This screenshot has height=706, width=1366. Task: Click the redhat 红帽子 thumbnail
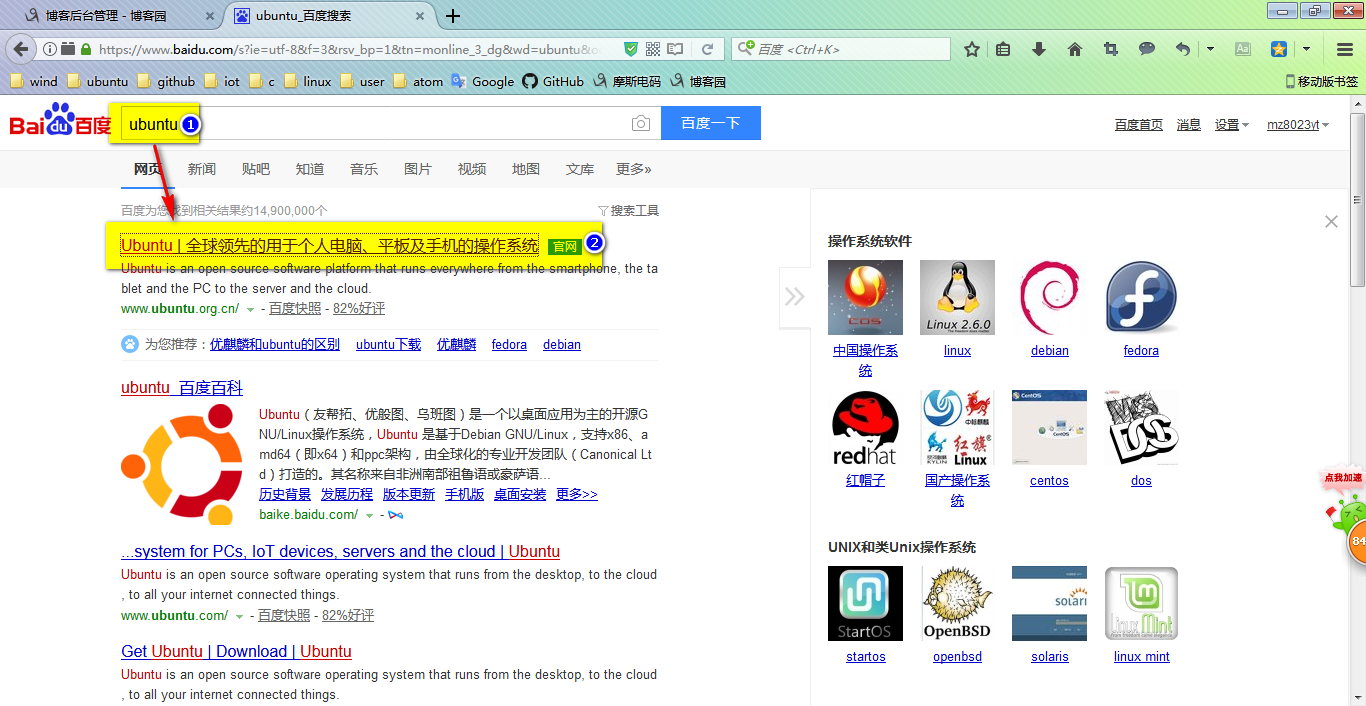865,427
